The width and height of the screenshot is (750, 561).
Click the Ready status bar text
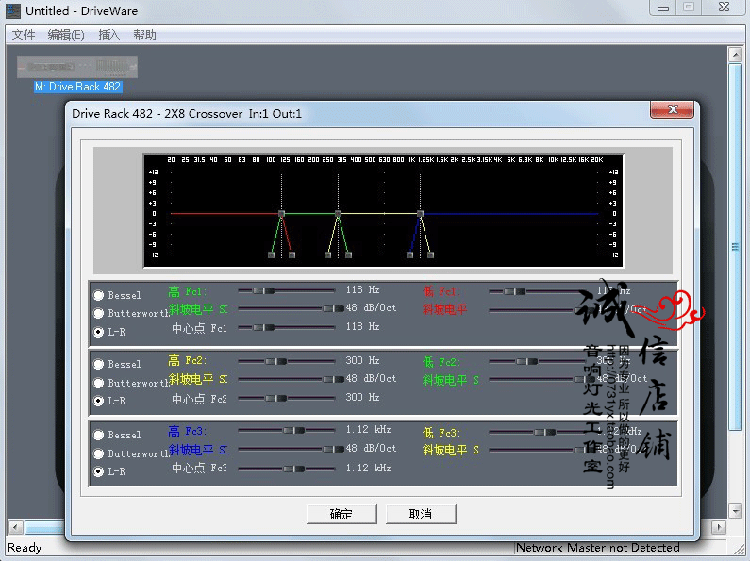[24, 548]
